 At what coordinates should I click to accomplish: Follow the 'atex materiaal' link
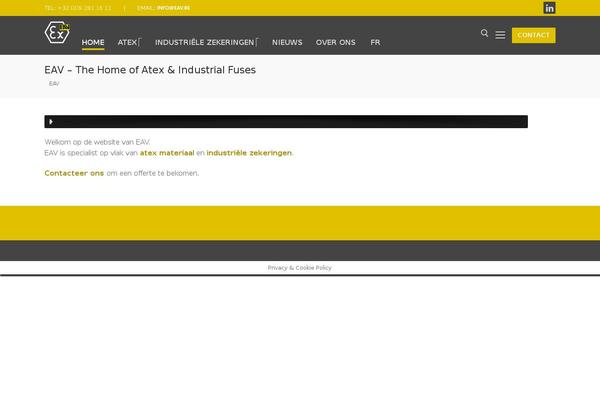[x=167, y=153]
